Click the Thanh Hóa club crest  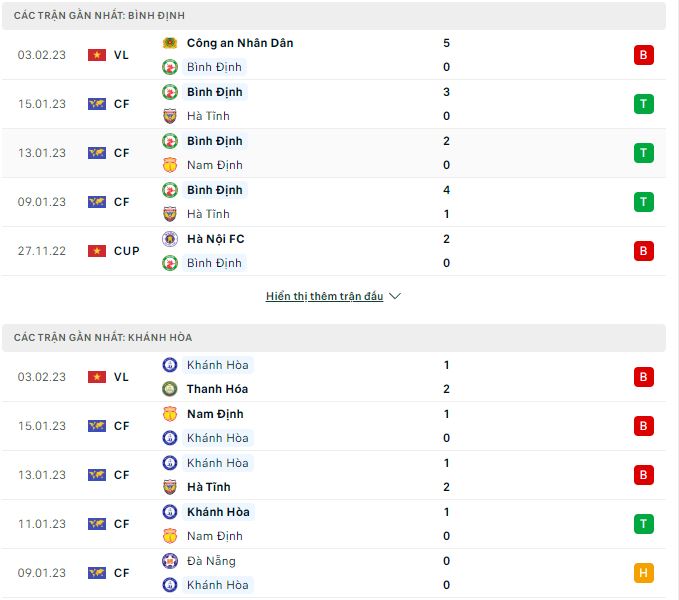click(x=170, y=389)
